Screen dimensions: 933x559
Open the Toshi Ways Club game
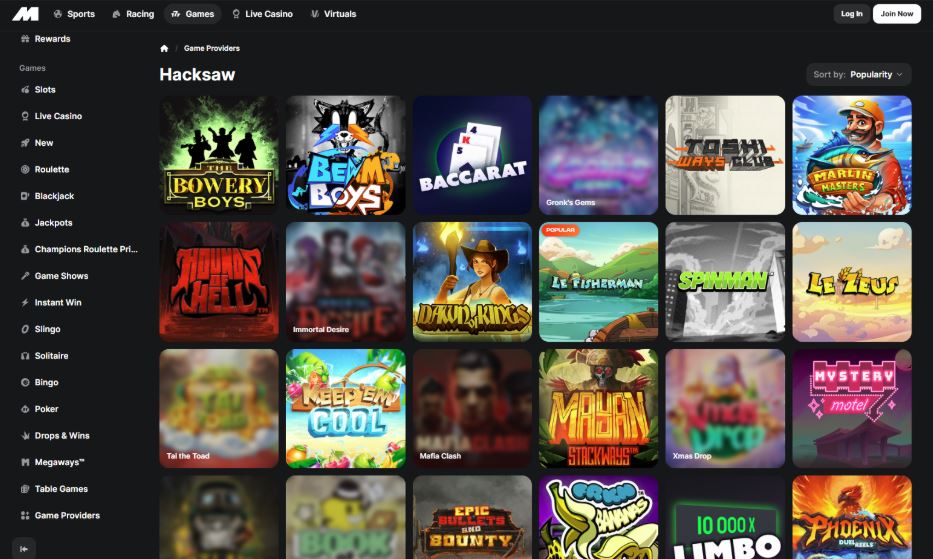[x=725, y=155]
